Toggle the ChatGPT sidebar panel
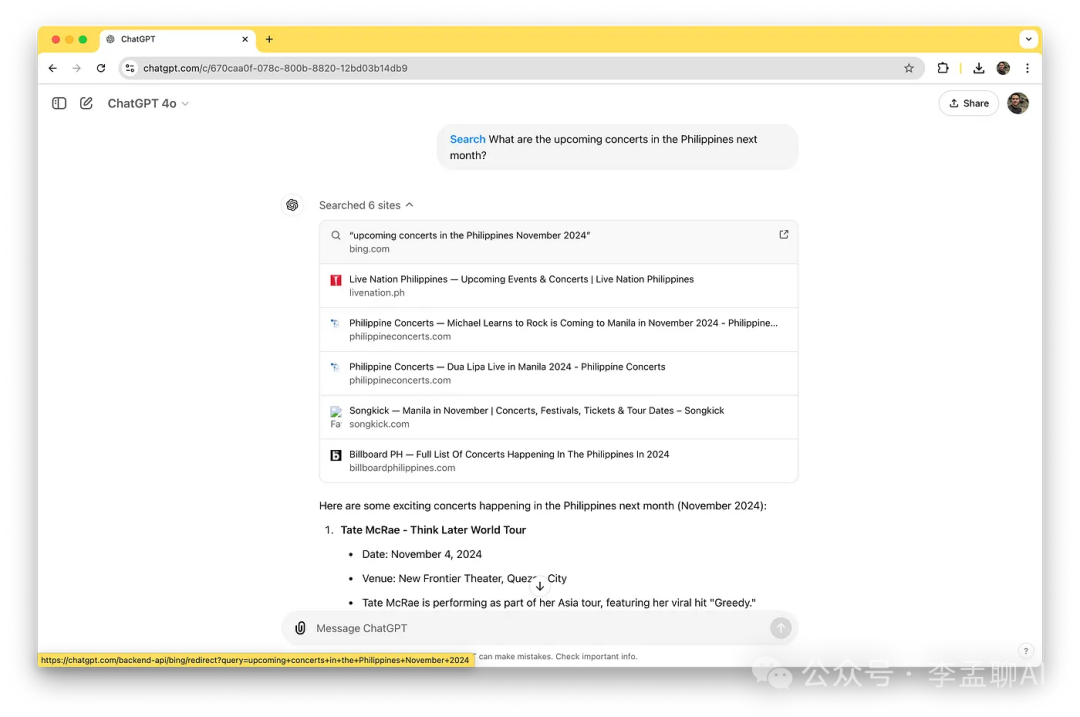1080x717 pixels. point(59,103)
